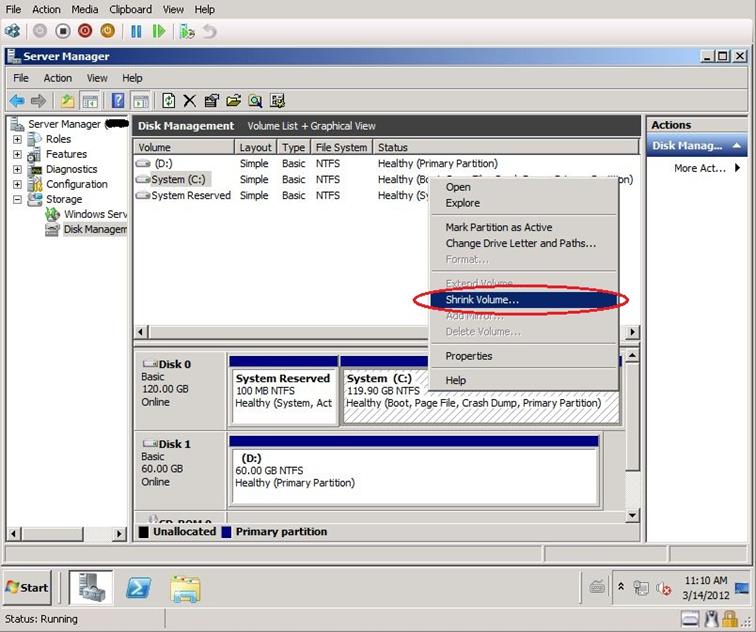Expand the Roles tree node
Image resolution: width=756 pixels, height=632 pixels.
click(x=17, y=139)
